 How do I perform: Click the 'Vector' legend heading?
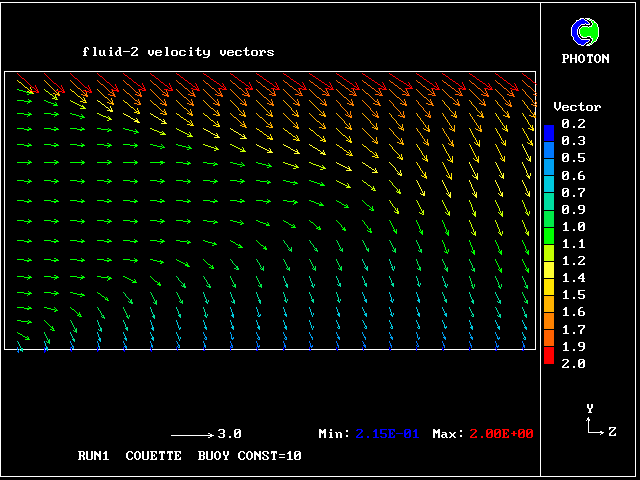point(577,107)
